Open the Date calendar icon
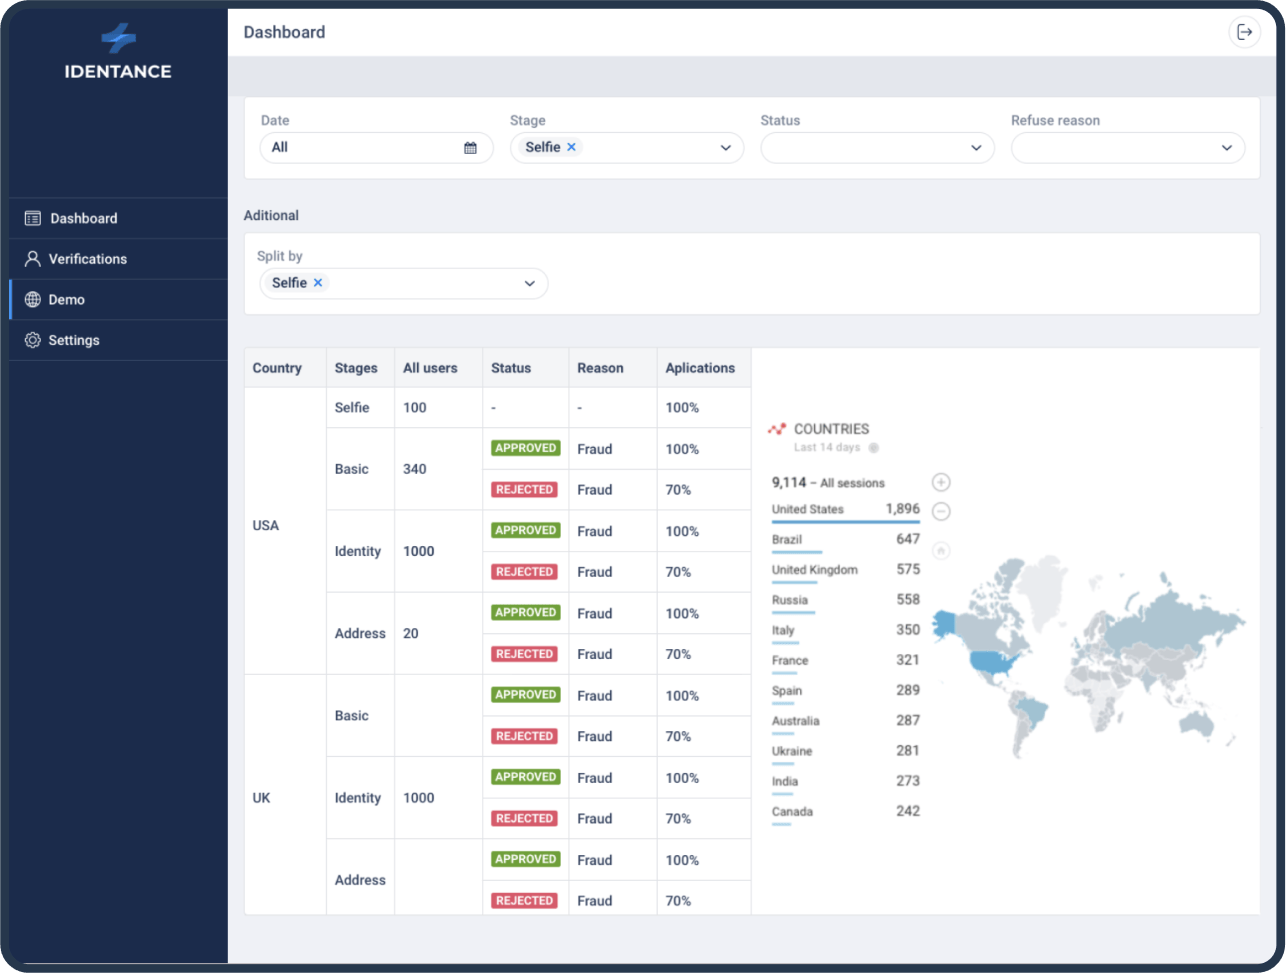 470,148
